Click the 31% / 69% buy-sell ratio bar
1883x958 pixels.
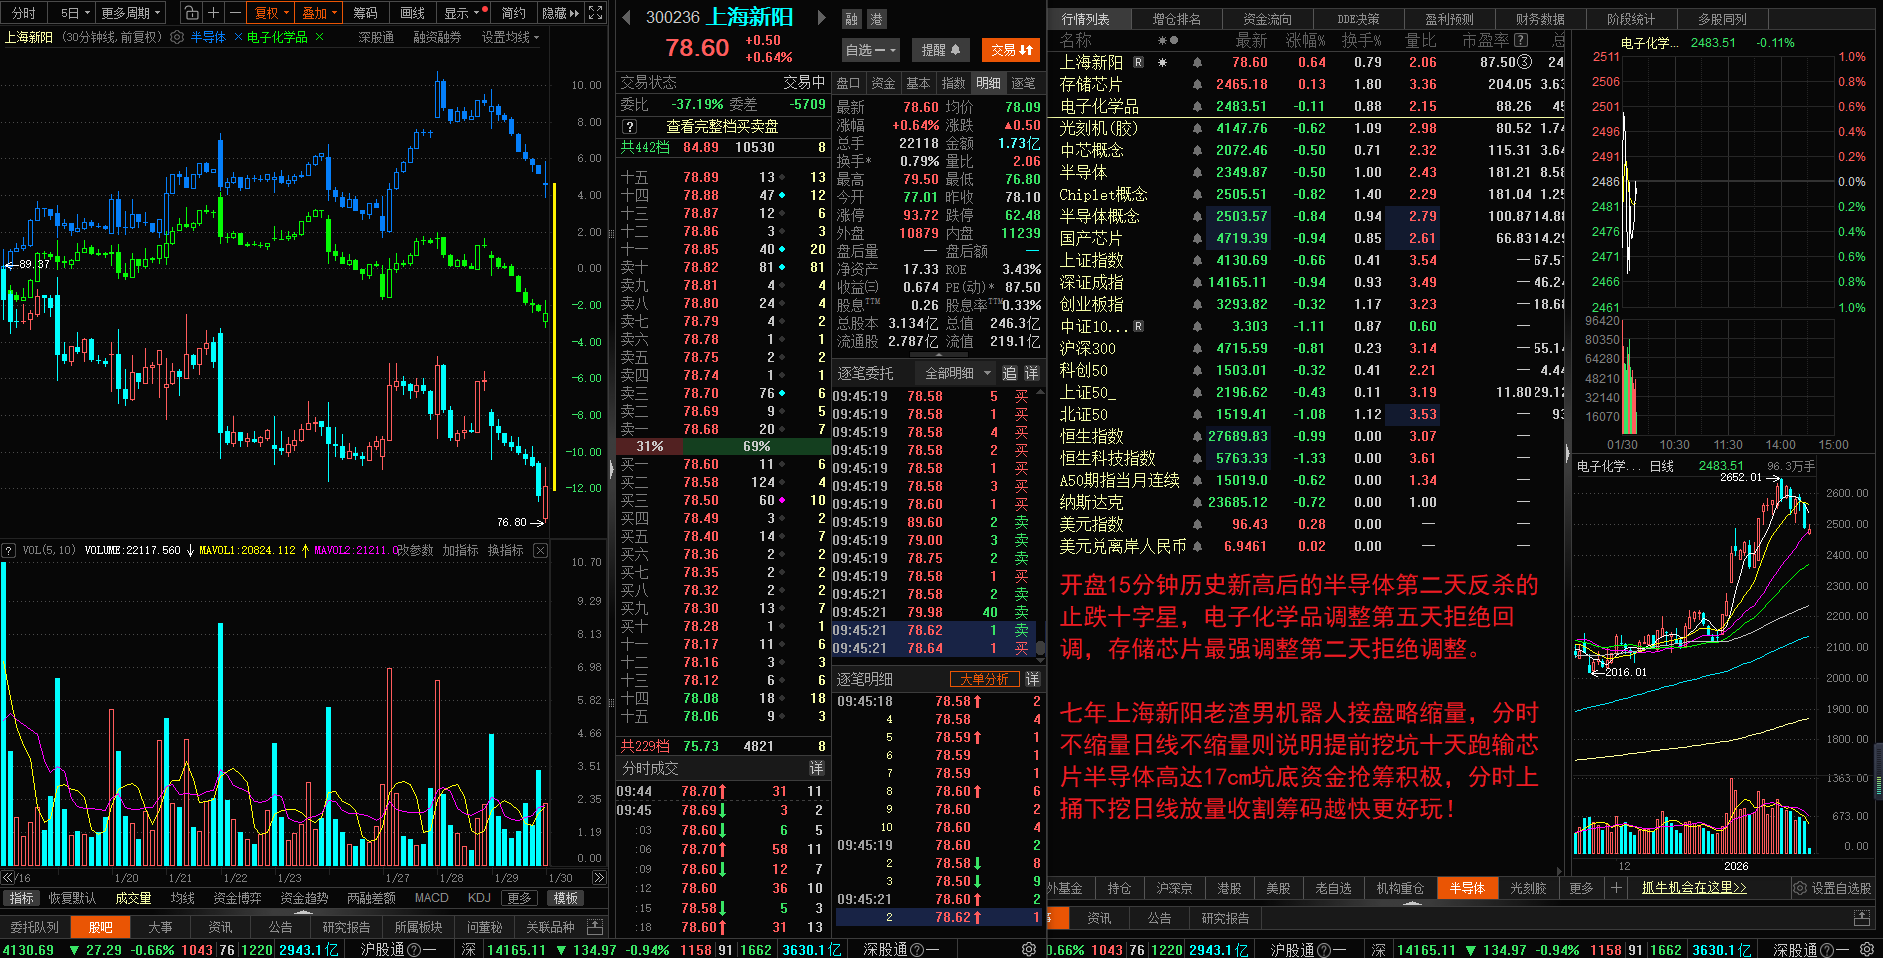723,446
